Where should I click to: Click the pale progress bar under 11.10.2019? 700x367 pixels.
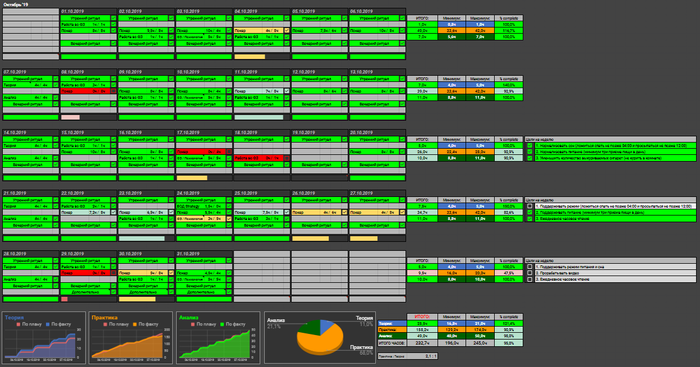click(x=258, y=117)
